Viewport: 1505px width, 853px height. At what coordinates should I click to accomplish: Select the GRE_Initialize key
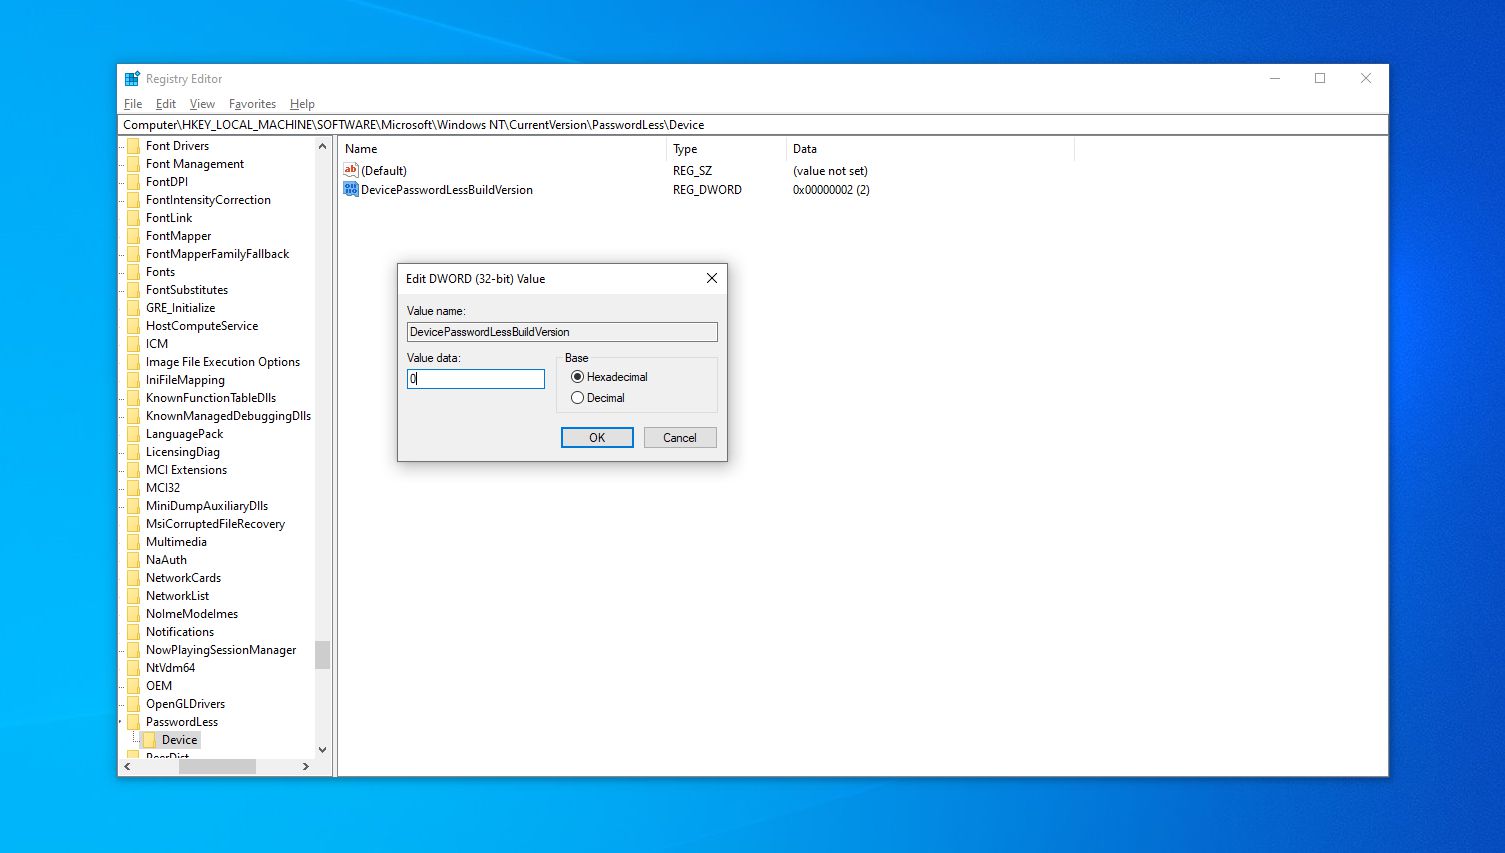point(180,308)
